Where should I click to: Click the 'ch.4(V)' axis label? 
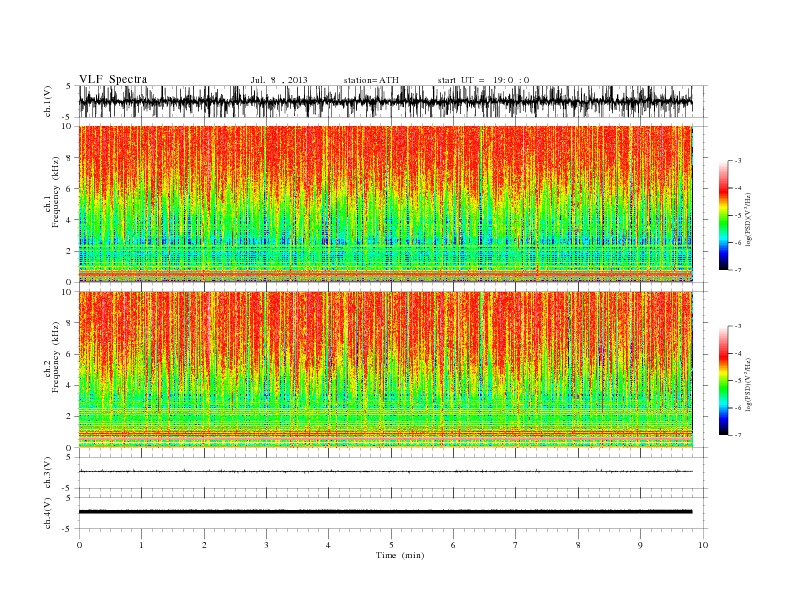[x=48, y=513]
